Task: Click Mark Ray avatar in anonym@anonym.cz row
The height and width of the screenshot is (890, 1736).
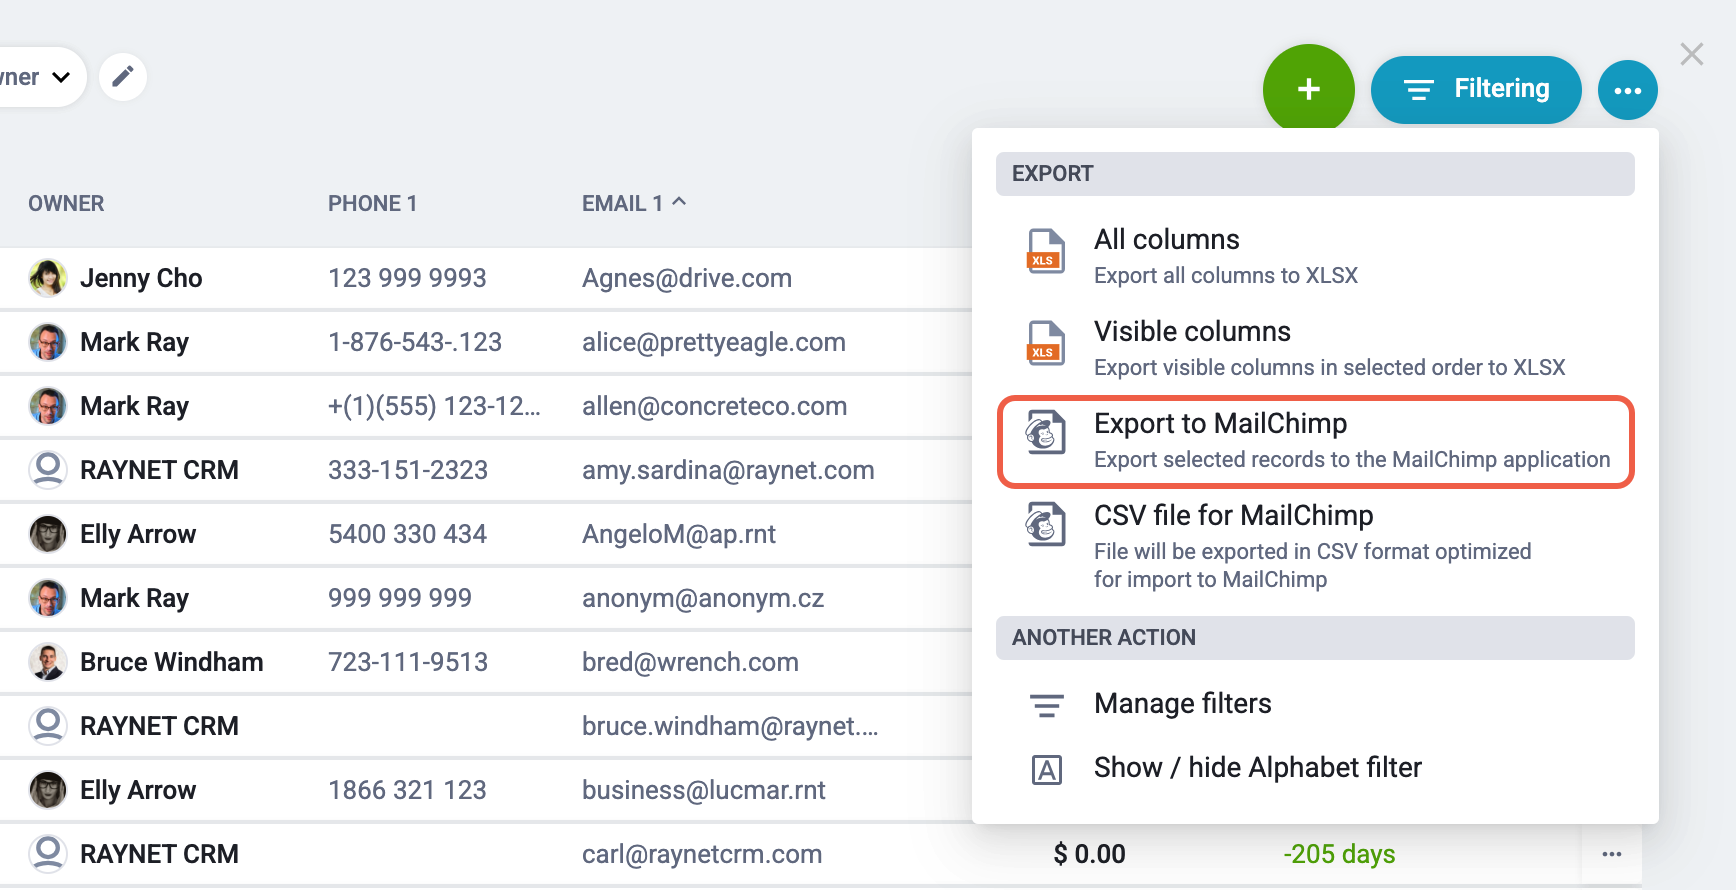Action: (48, 598)
